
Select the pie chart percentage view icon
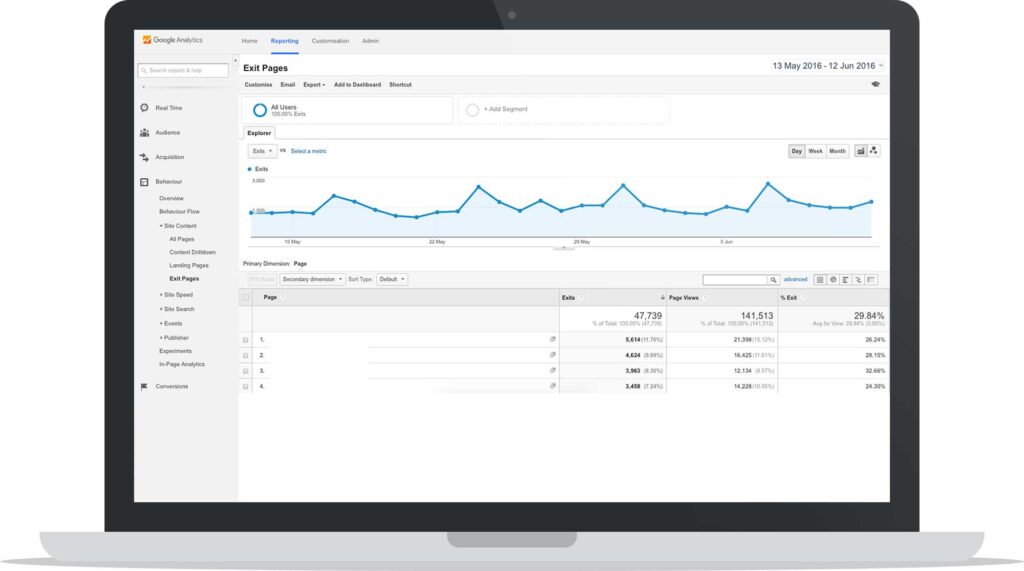(x=833, y=280)
